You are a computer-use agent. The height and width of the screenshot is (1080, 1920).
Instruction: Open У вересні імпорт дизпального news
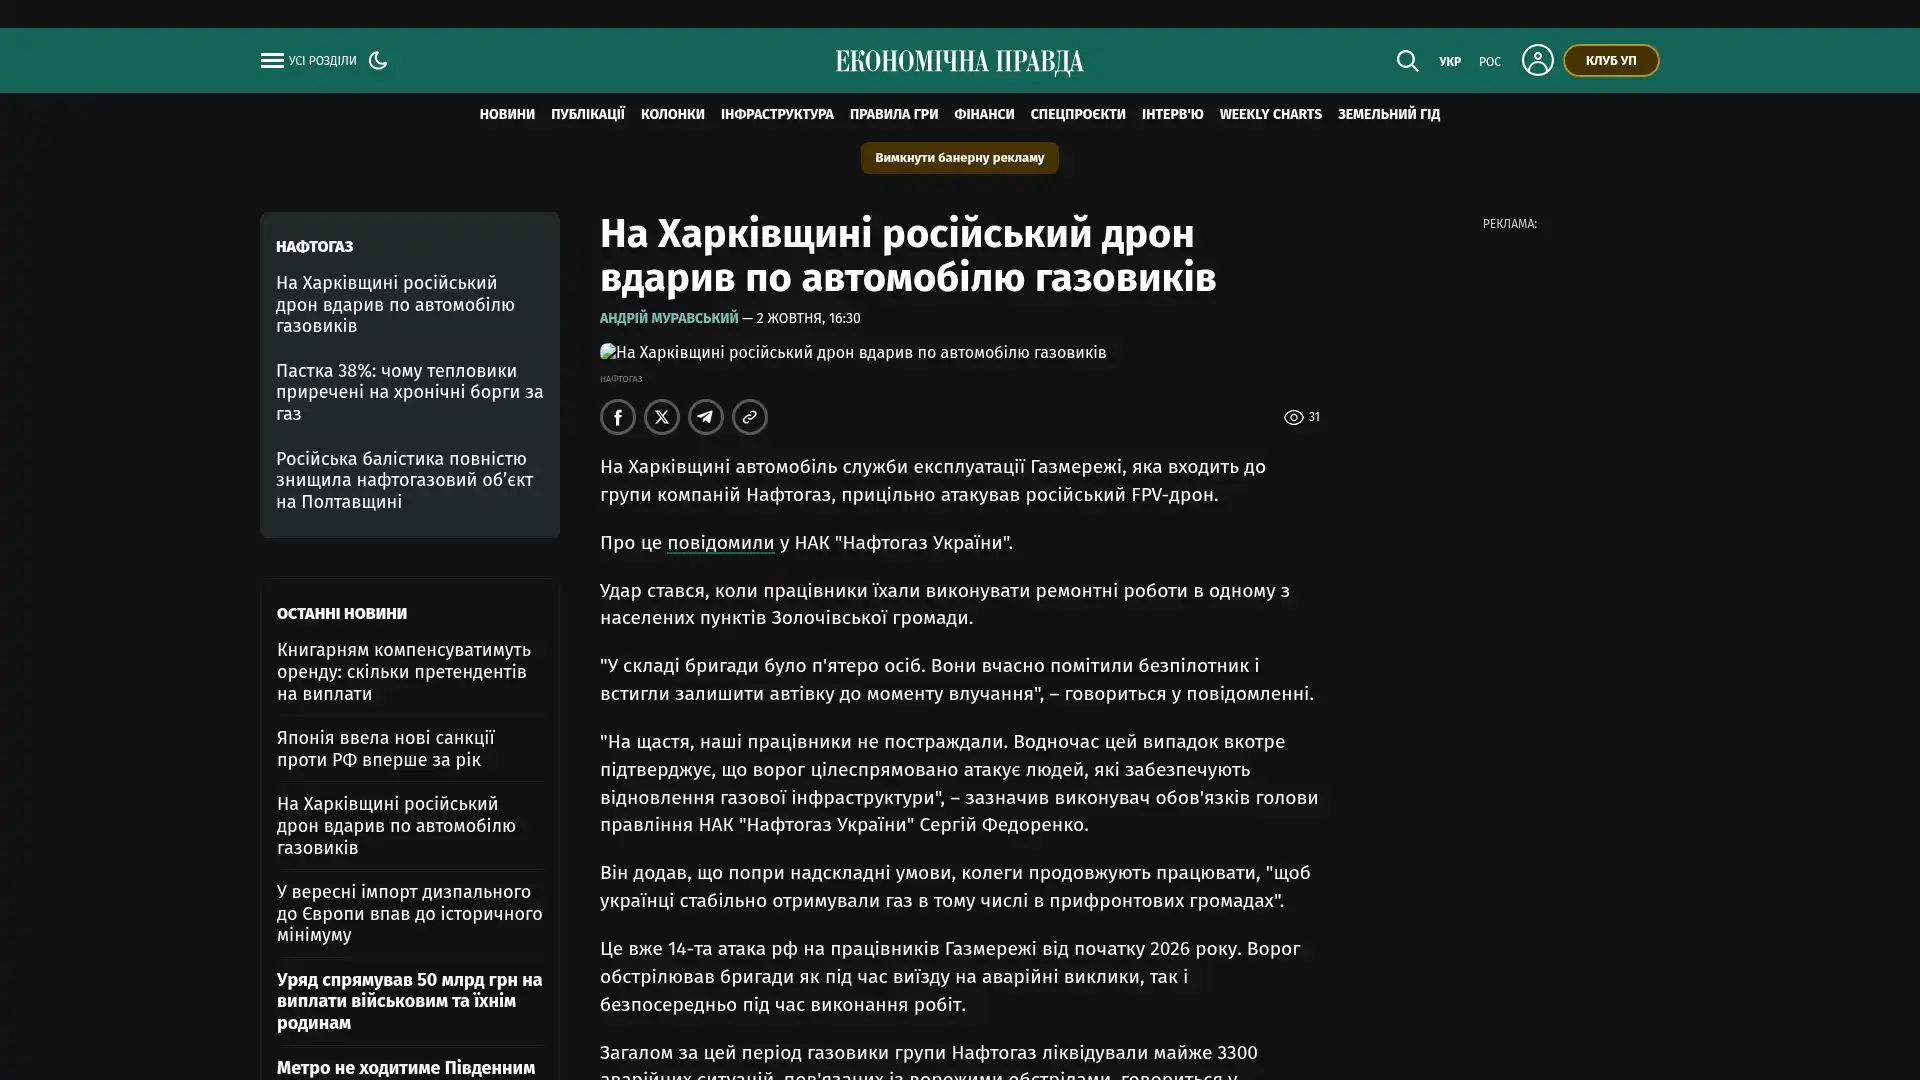click(410, 913)
